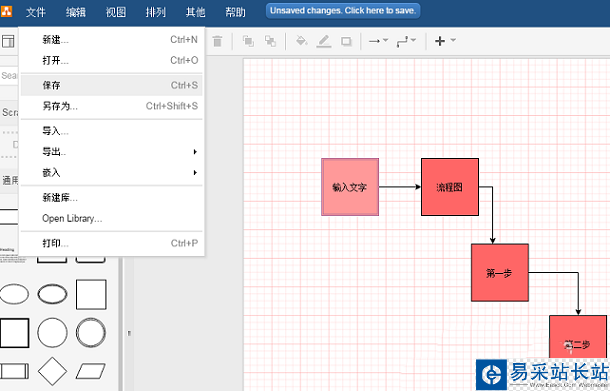Select the 第二步 box on canvas
The width and height of the screenshot is (610, 391).
578,338
